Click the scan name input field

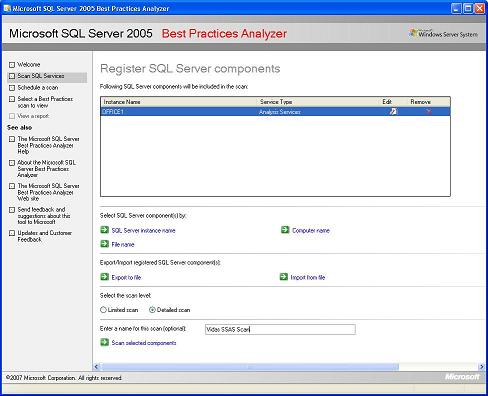280,329
